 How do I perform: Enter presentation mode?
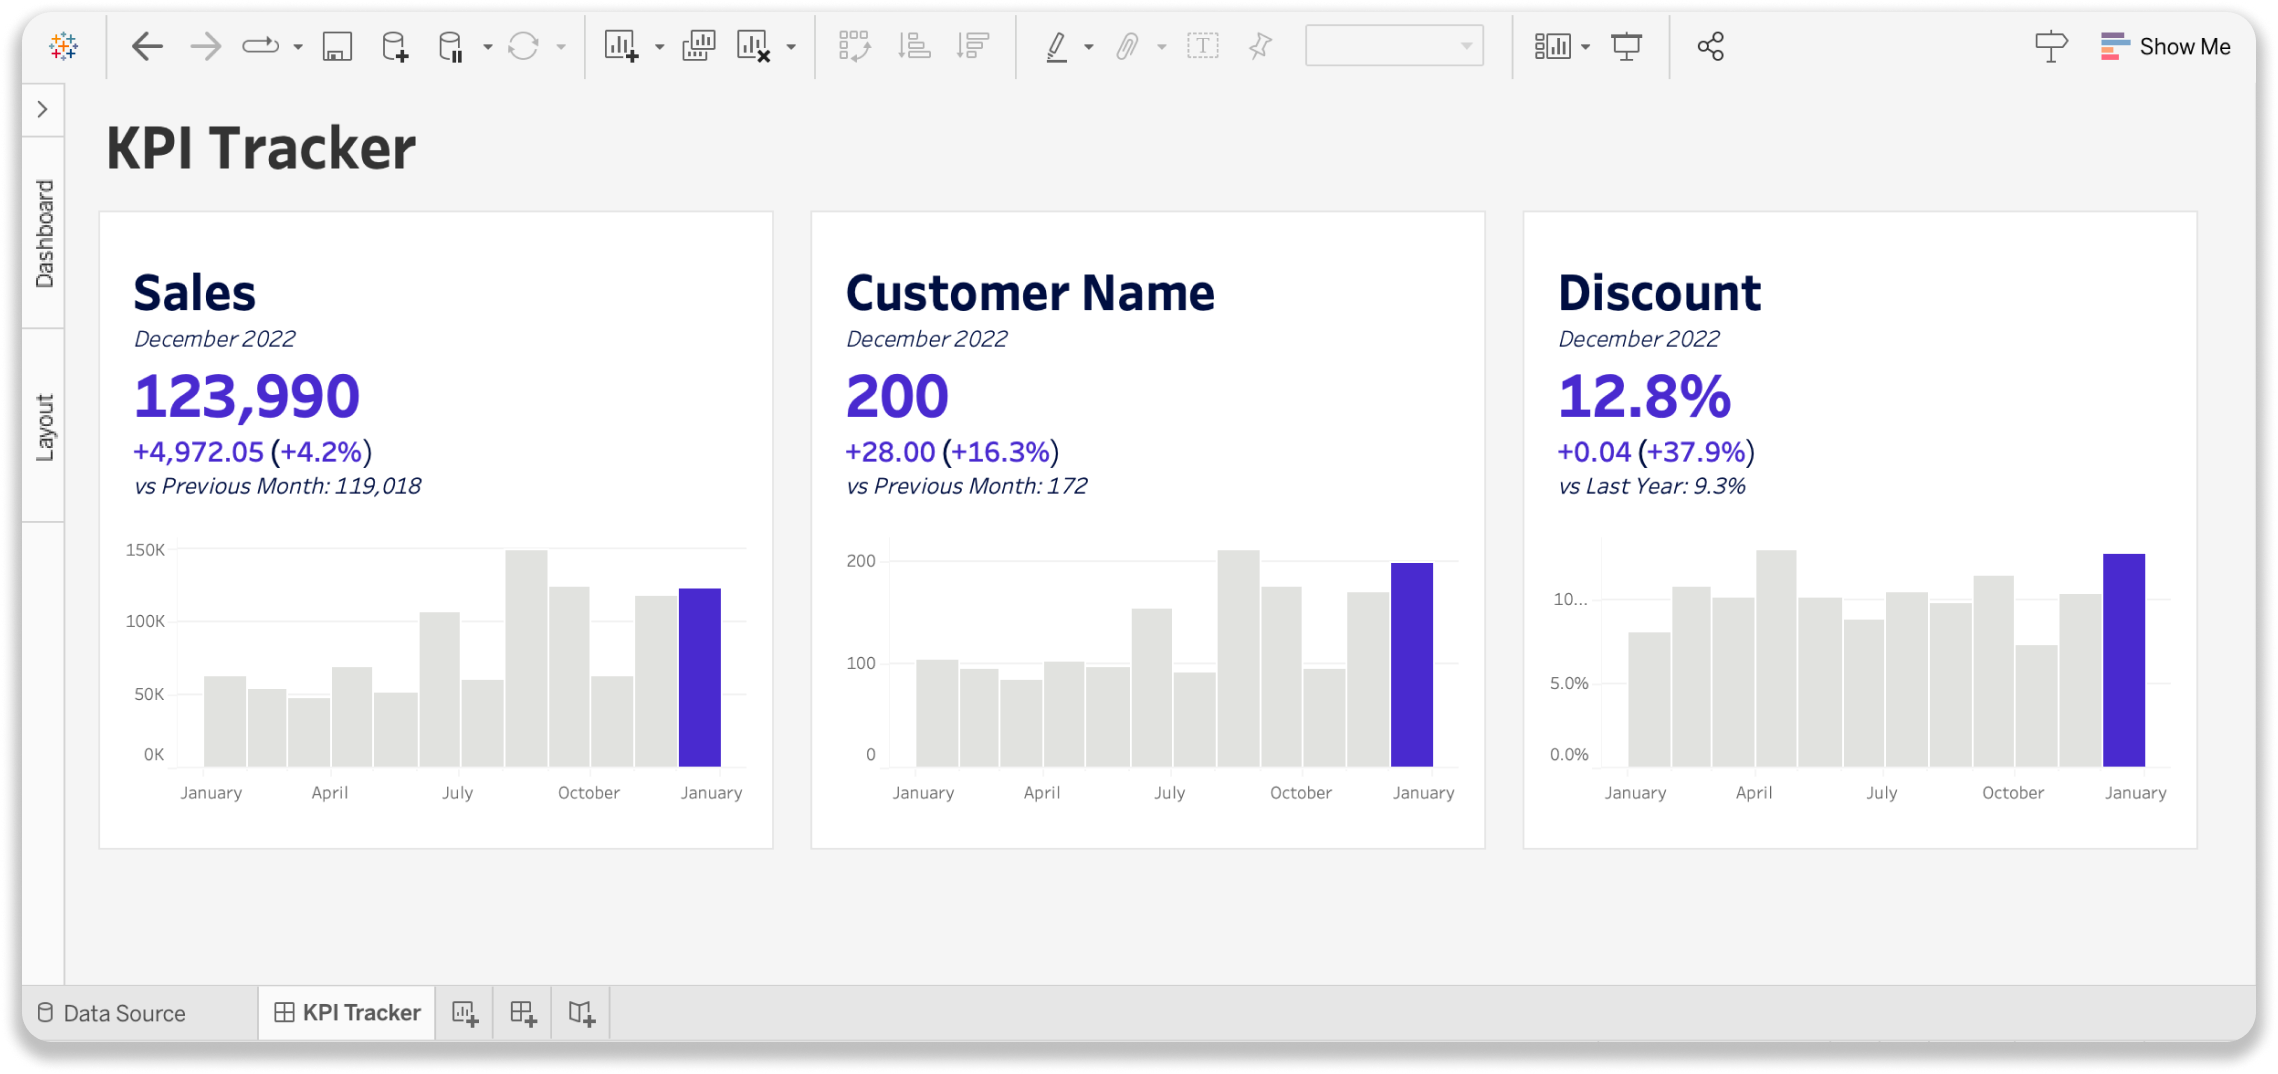(1627, 46)
